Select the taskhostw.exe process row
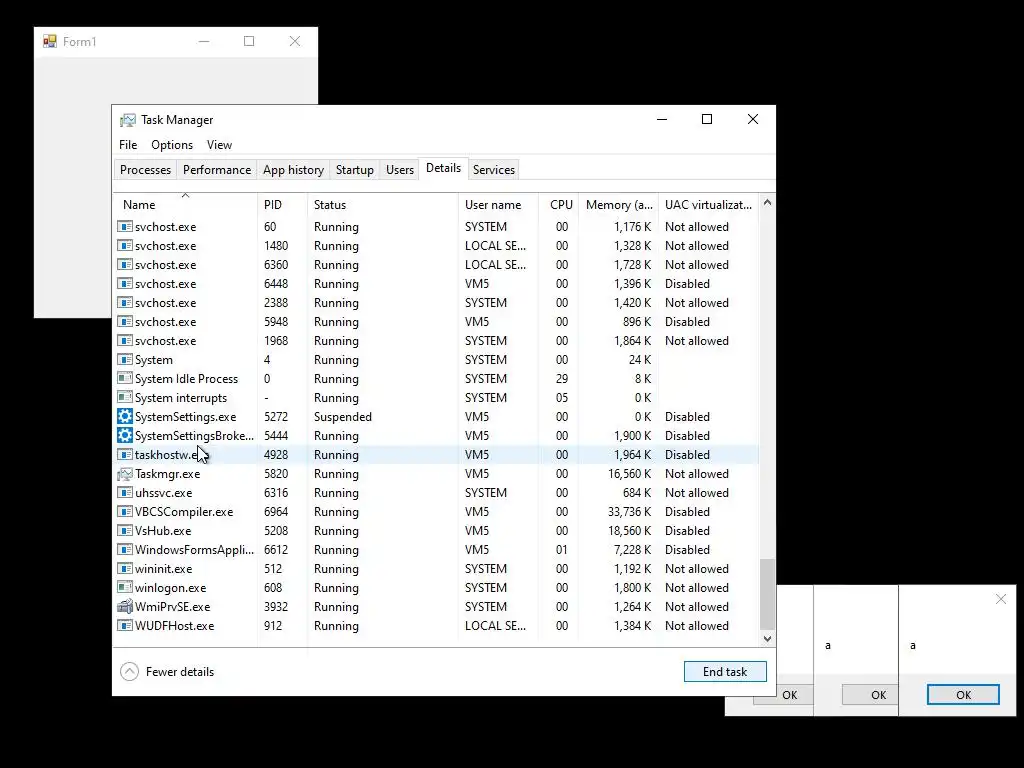 point(436,455)
